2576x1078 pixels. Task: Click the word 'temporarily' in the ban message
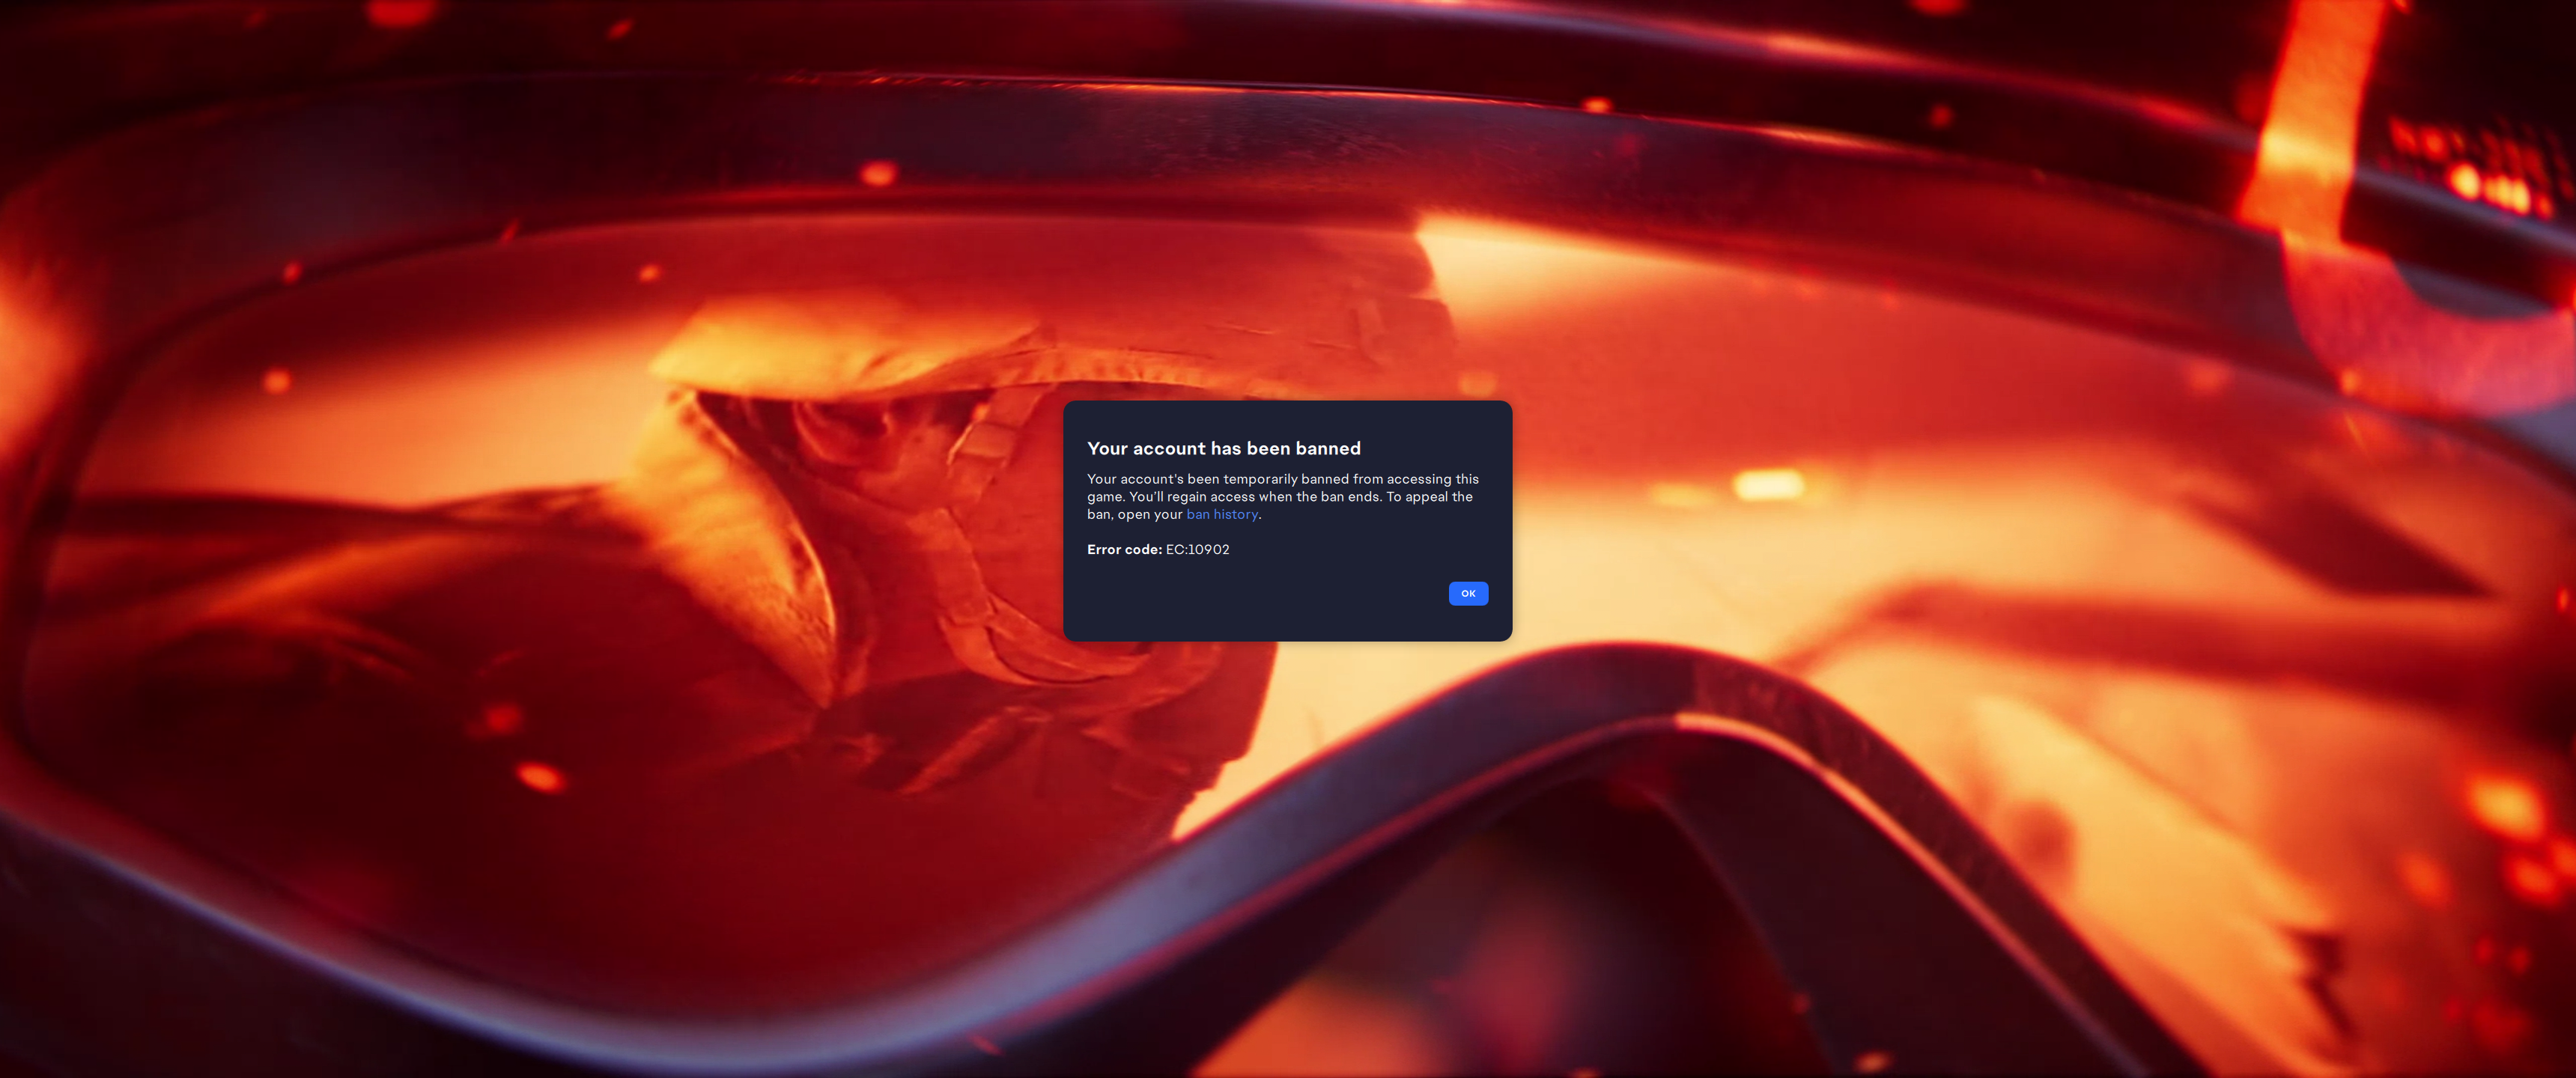pos(1260,479)
